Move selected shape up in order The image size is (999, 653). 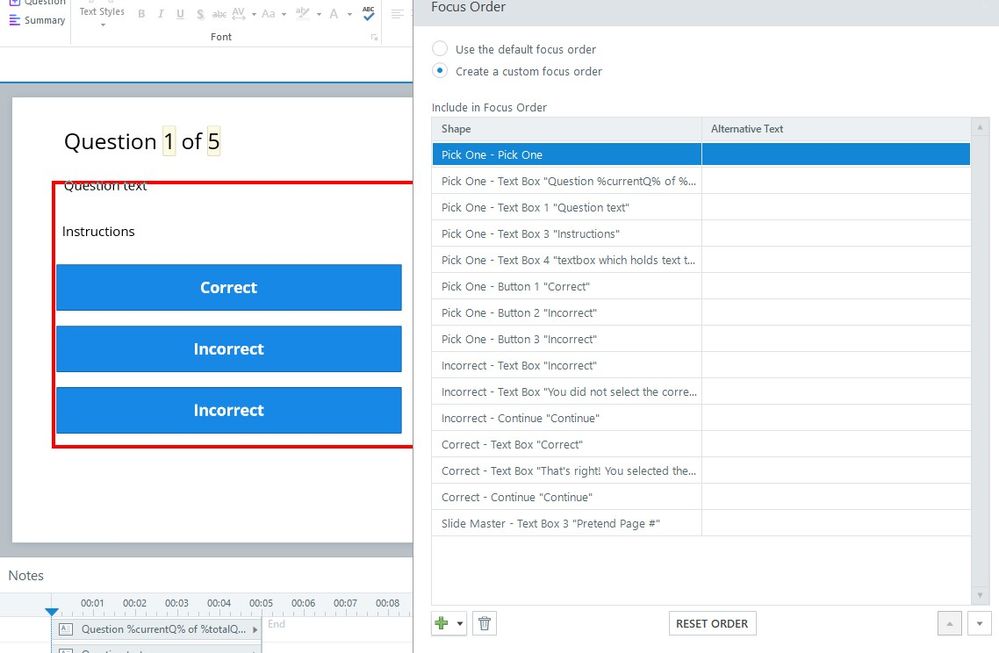949,624
